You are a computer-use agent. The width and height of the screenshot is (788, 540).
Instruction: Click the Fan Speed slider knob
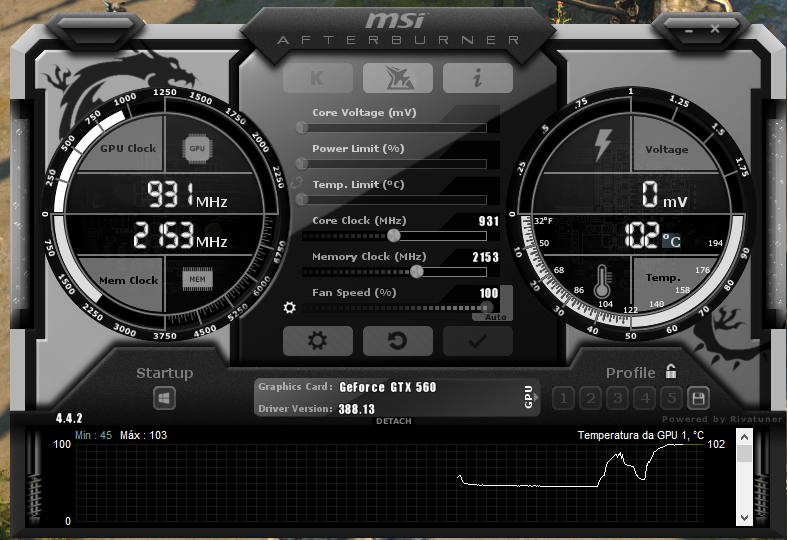click(x=486, y=307)
